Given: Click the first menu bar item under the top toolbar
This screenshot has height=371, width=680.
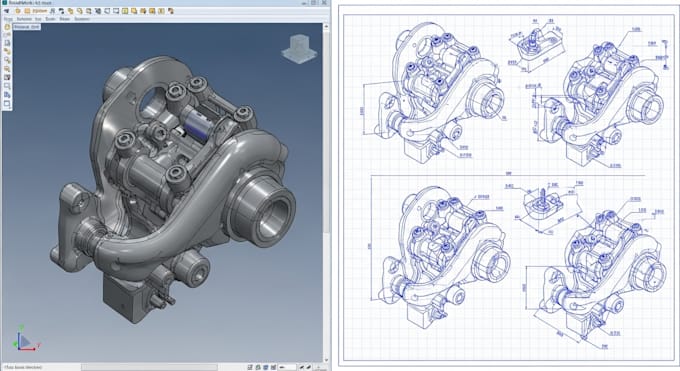Looking at the screenshot, I should click(x=8, y=19).
